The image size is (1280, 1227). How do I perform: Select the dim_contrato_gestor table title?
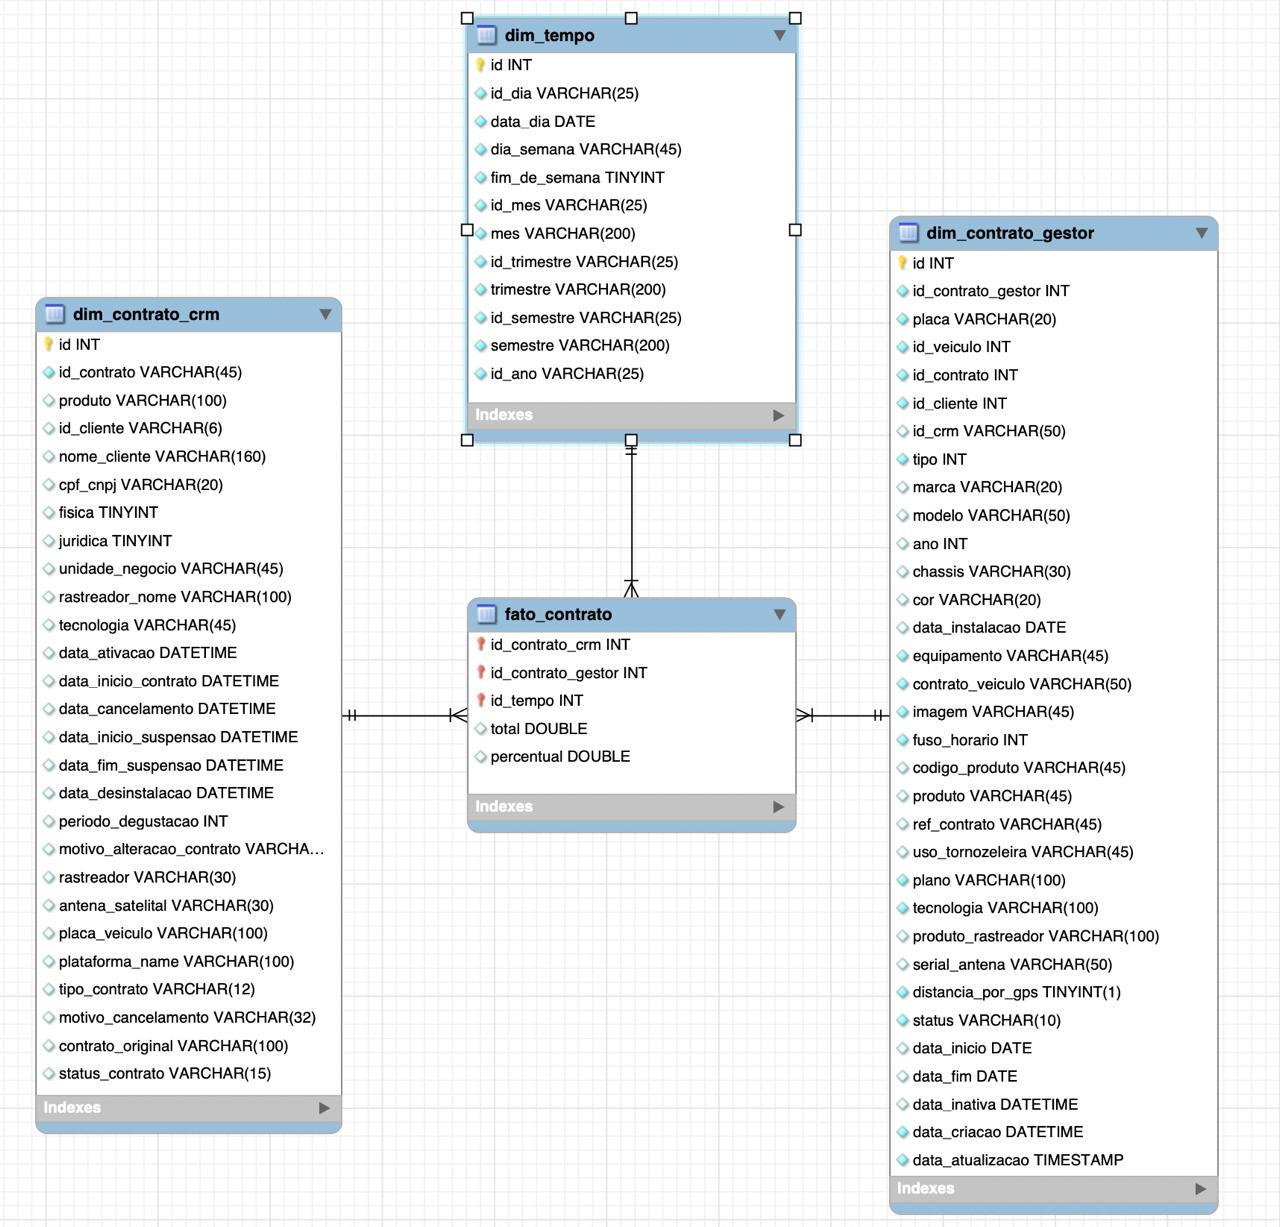[1010, 233]
